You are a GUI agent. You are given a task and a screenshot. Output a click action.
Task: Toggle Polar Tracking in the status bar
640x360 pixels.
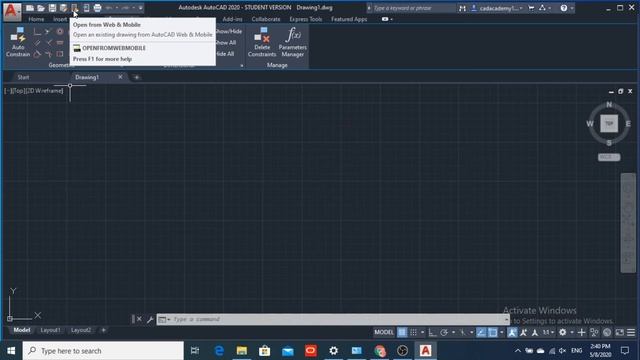tap(444, 332)
